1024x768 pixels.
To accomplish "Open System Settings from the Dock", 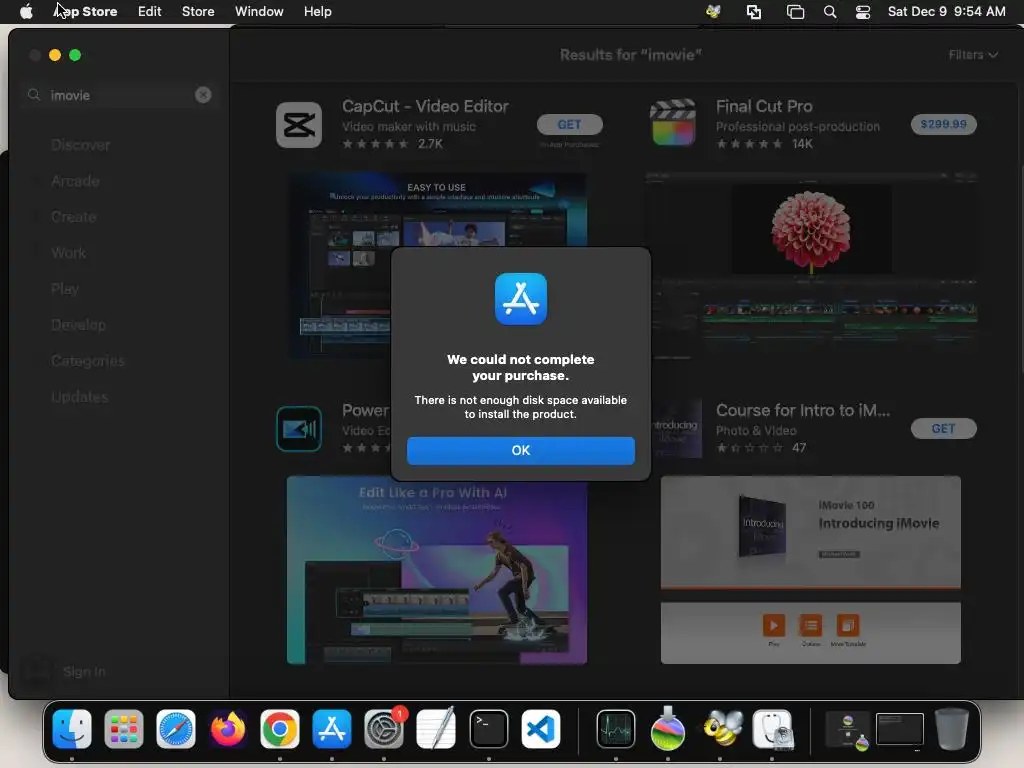I will point(384,729).
